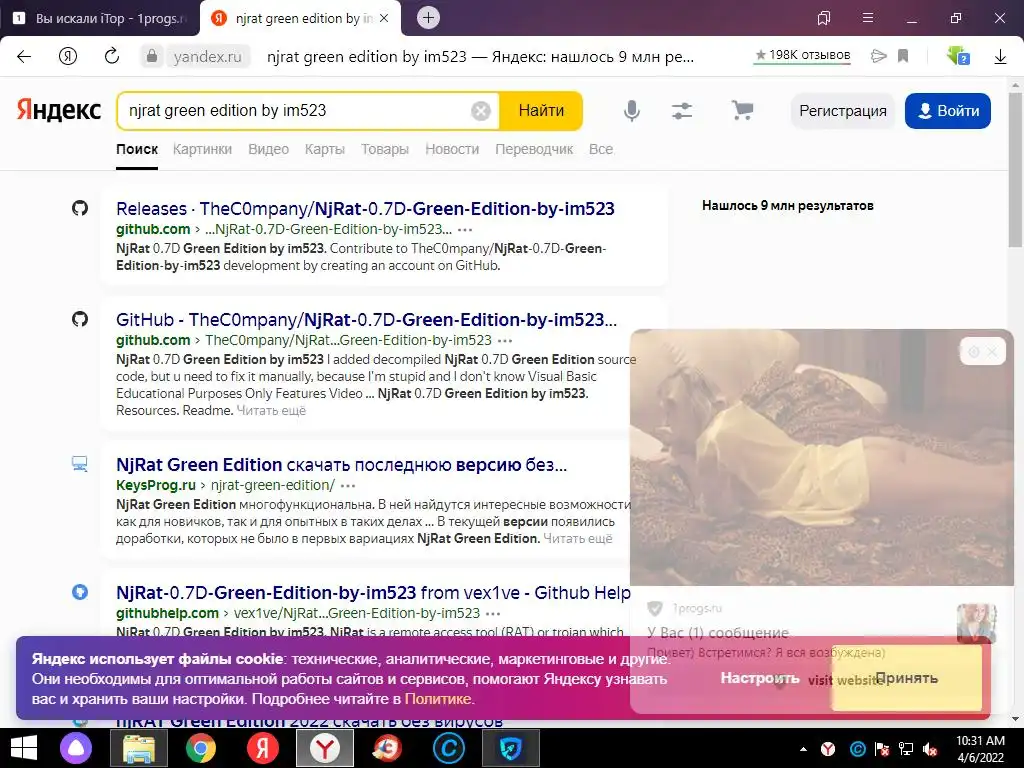Open the green extension icon with badge
Viewport: 1024px width, 768px height.
click(957, 56)
